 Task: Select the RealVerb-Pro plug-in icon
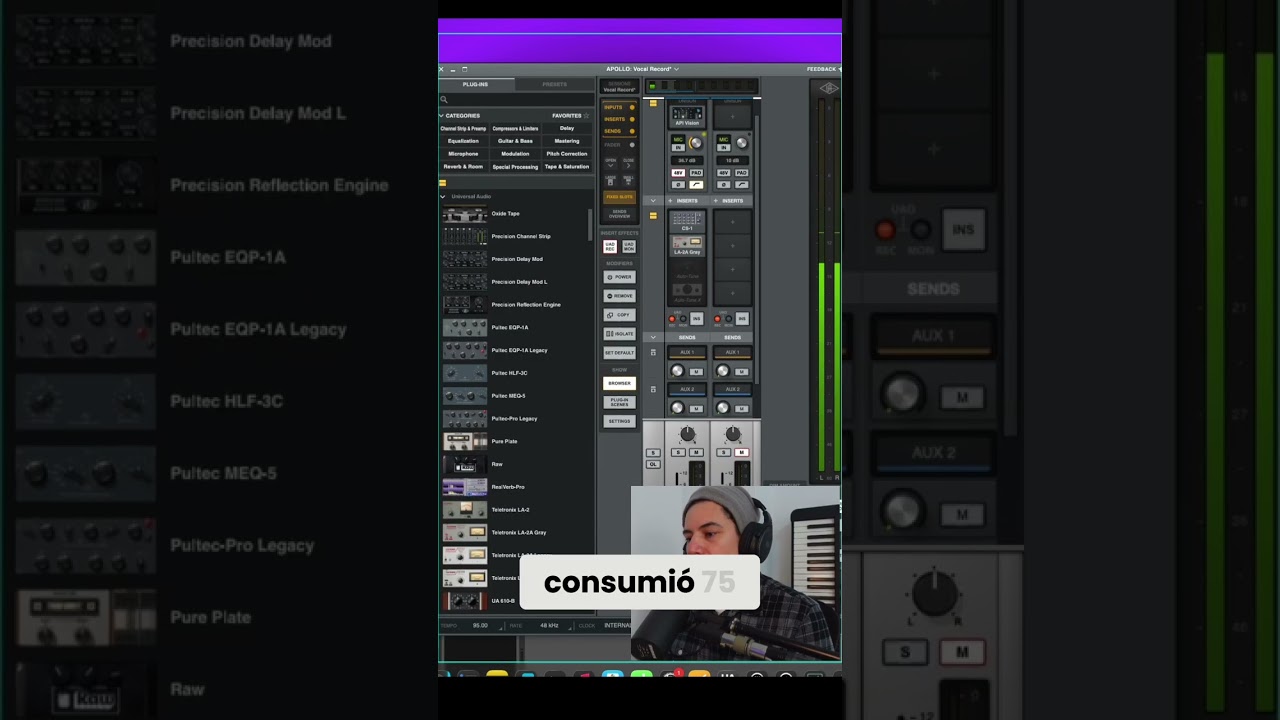465,487
